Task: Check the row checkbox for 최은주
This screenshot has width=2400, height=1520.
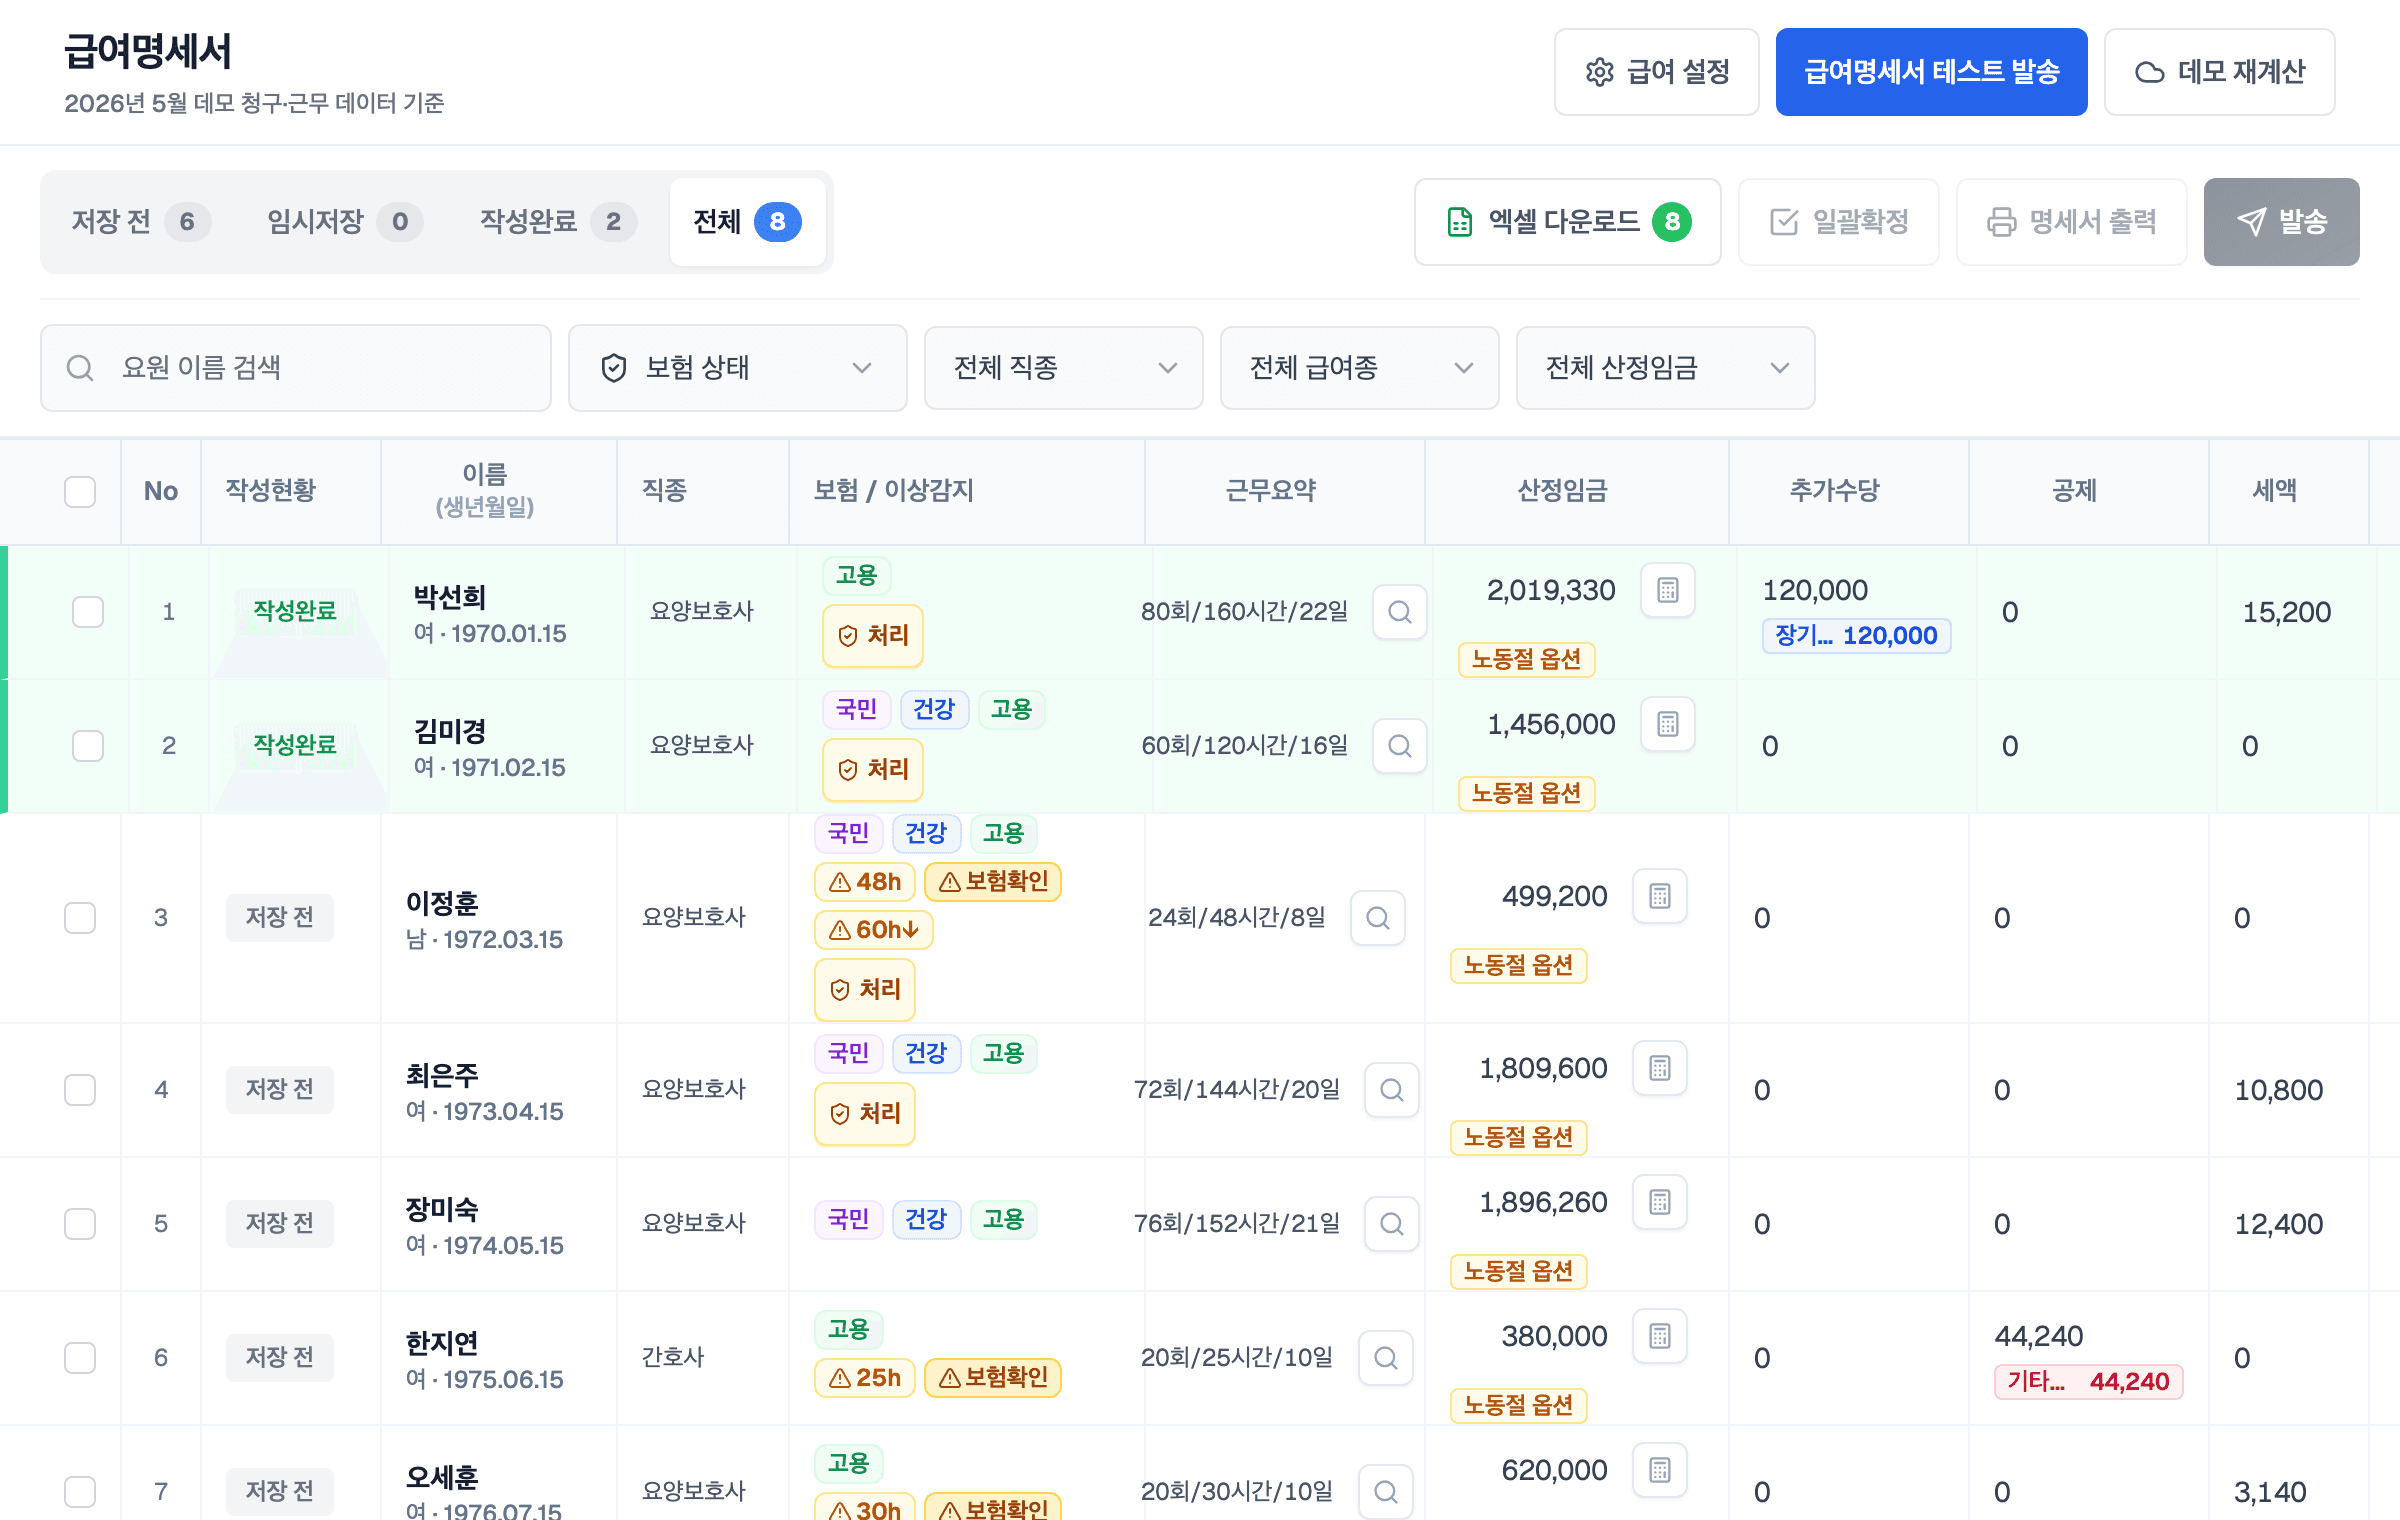Action: (80, 1089)
